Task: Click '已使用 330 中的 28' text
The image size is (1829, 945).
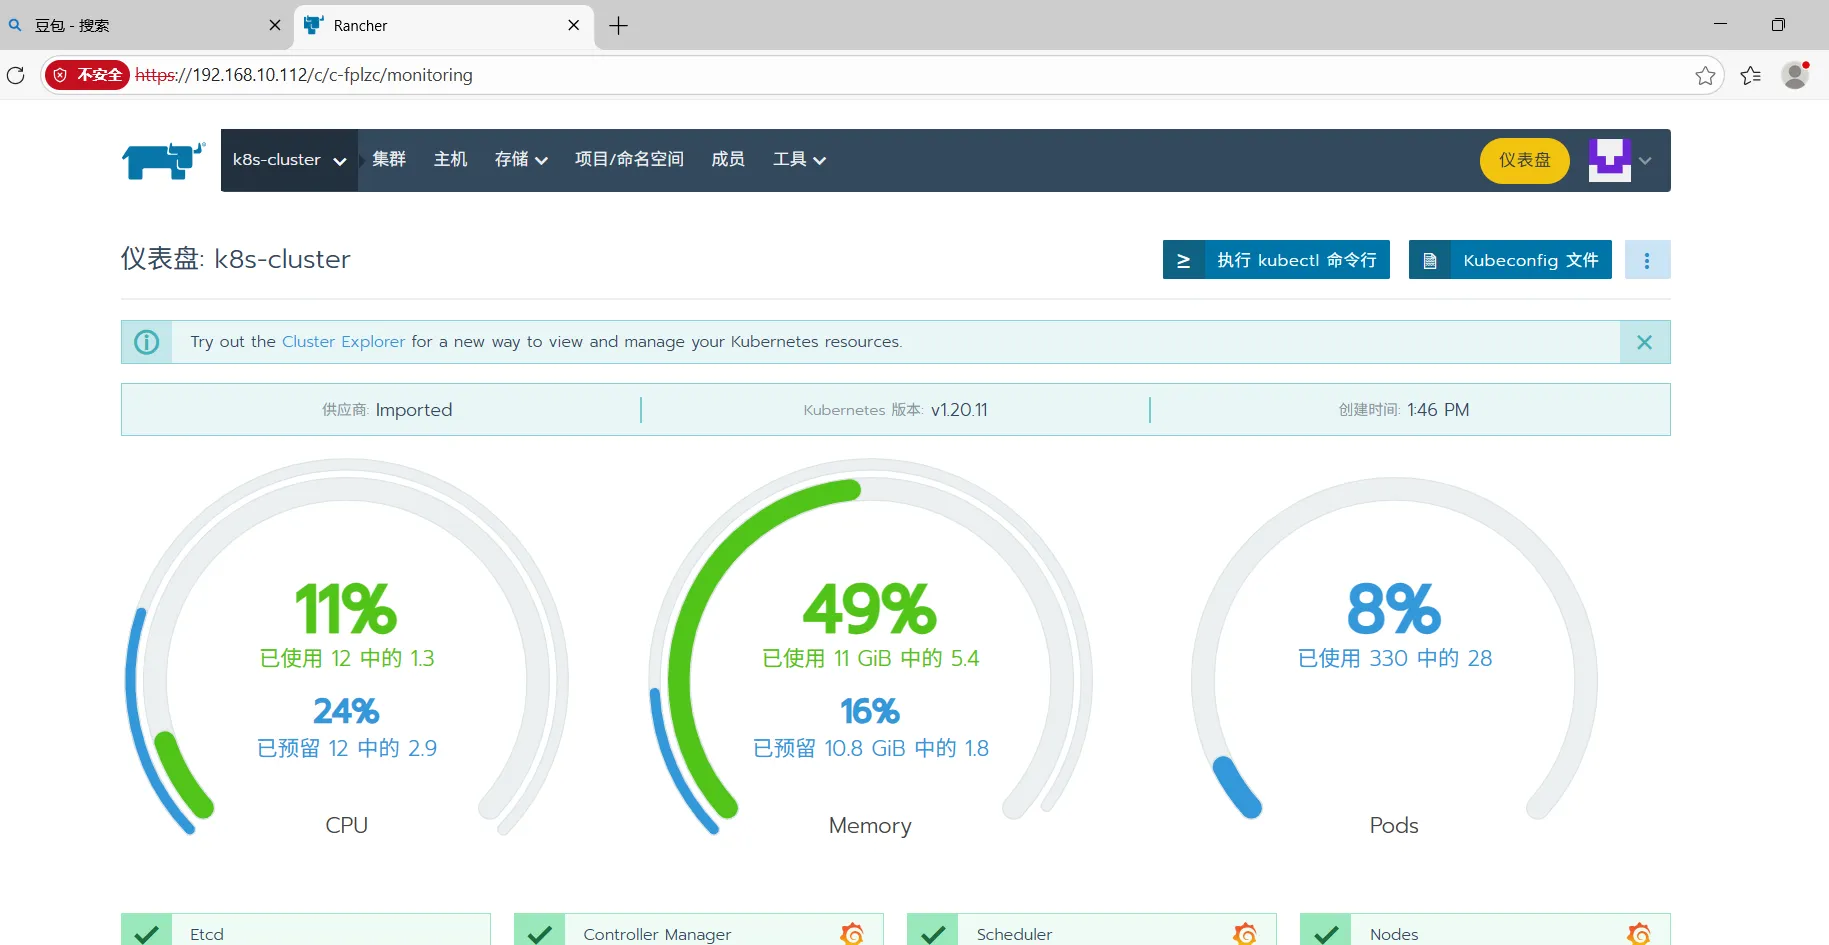Action: click(1394, 658)
